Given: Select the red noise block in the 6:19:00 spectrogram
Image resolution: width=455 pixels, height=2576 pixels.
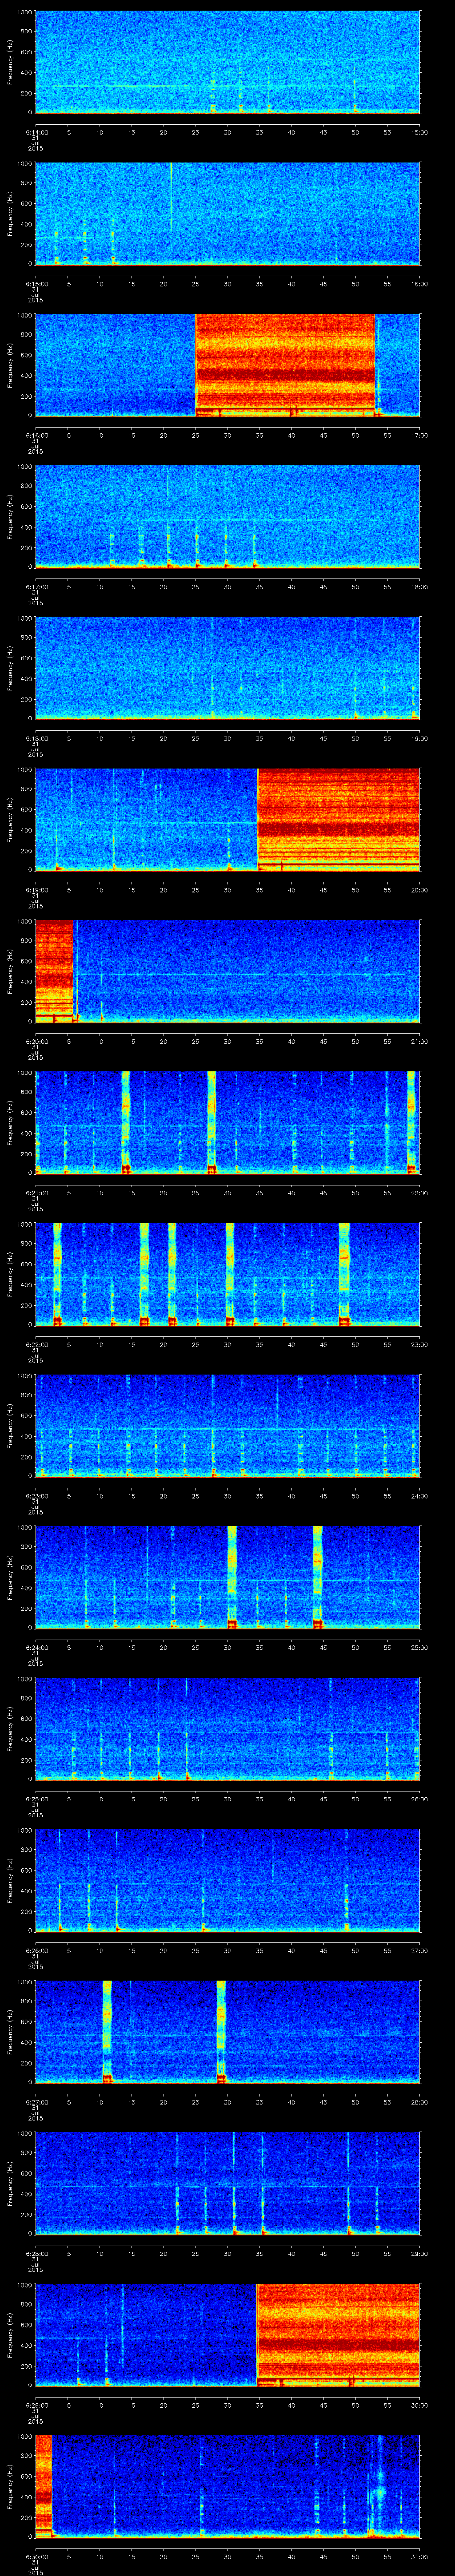Looking at the screenshot, I should [338, 818].
